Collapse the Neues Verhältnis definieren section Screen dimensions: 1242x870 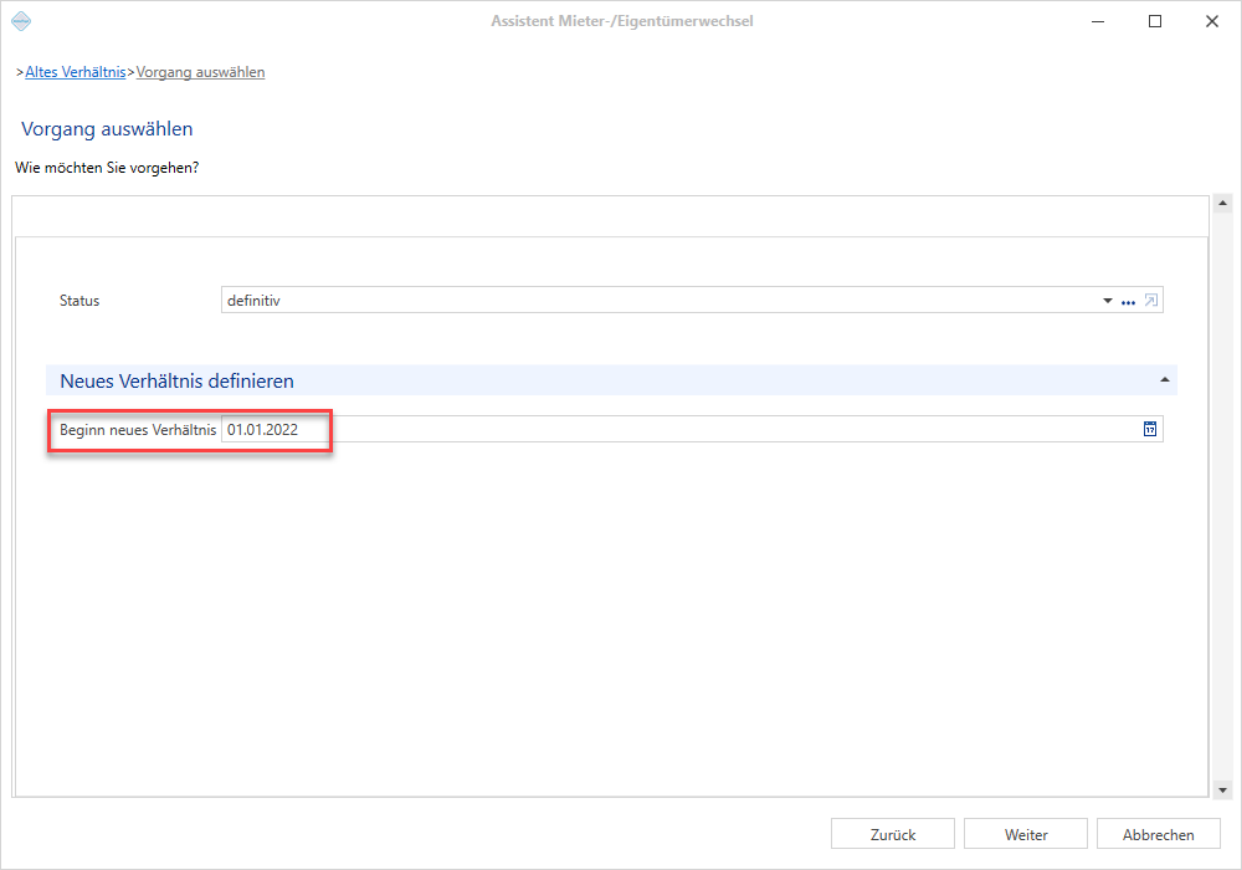pos(1164,380)
